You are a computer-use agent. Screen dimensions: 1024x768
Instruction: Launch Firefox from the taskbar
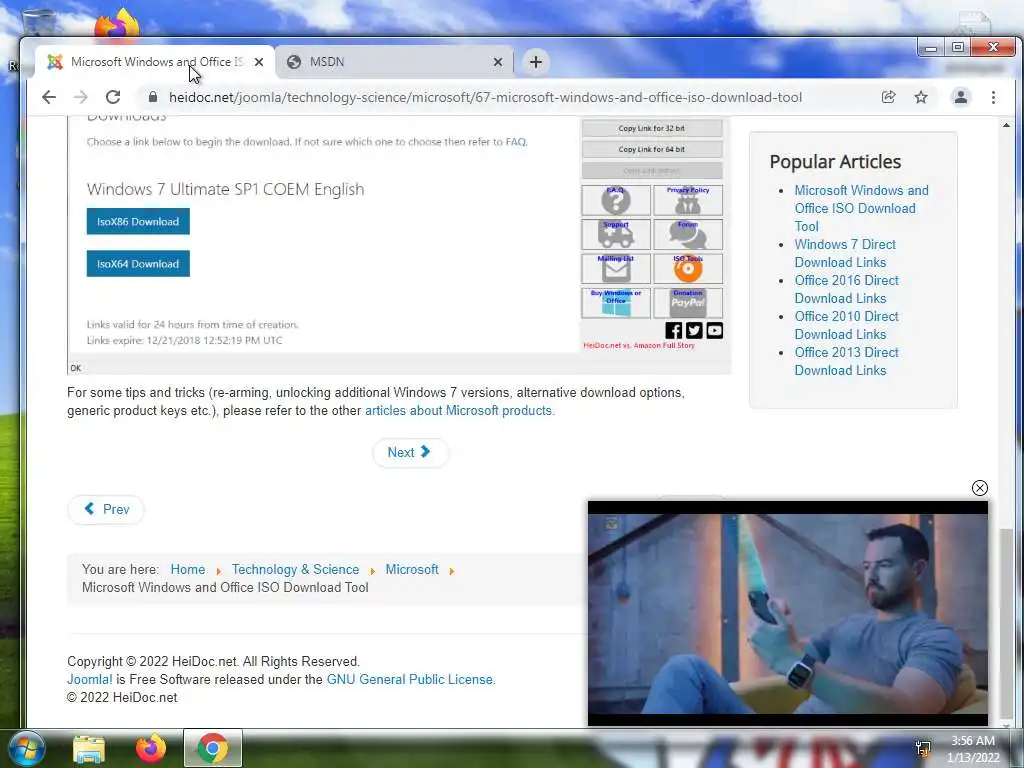tap(151, 748)
